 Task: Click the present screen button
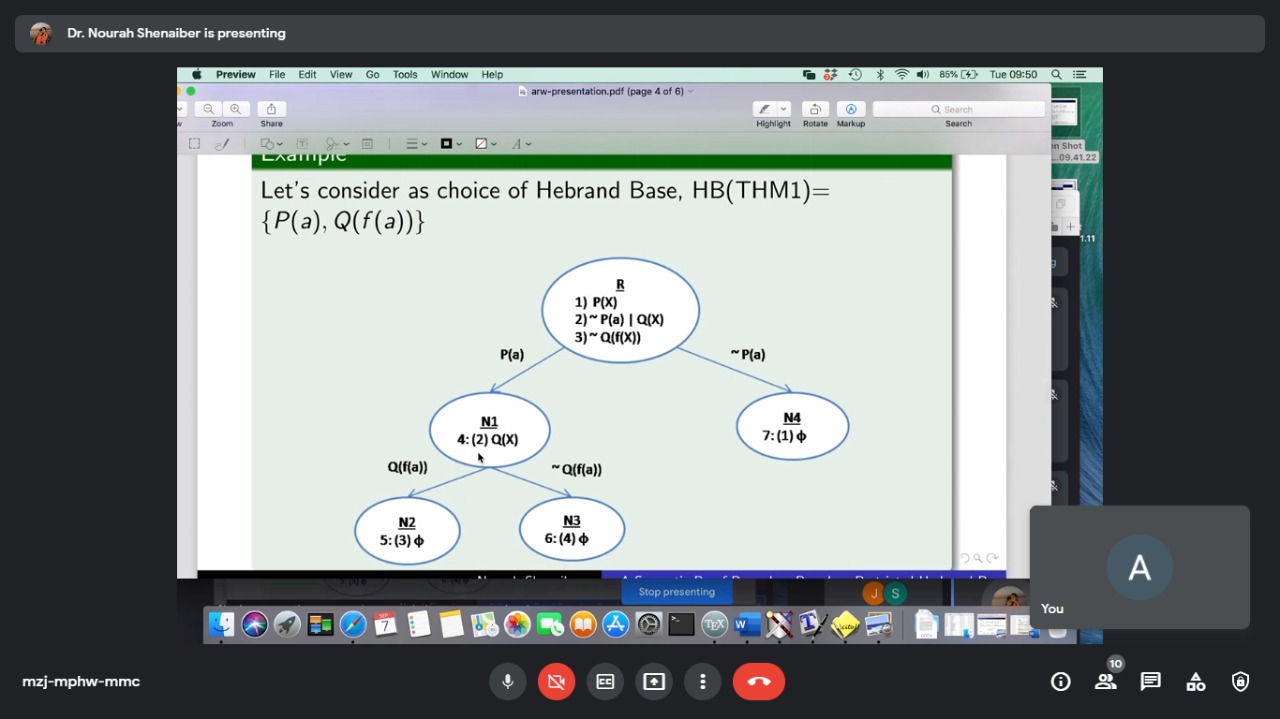654,682
